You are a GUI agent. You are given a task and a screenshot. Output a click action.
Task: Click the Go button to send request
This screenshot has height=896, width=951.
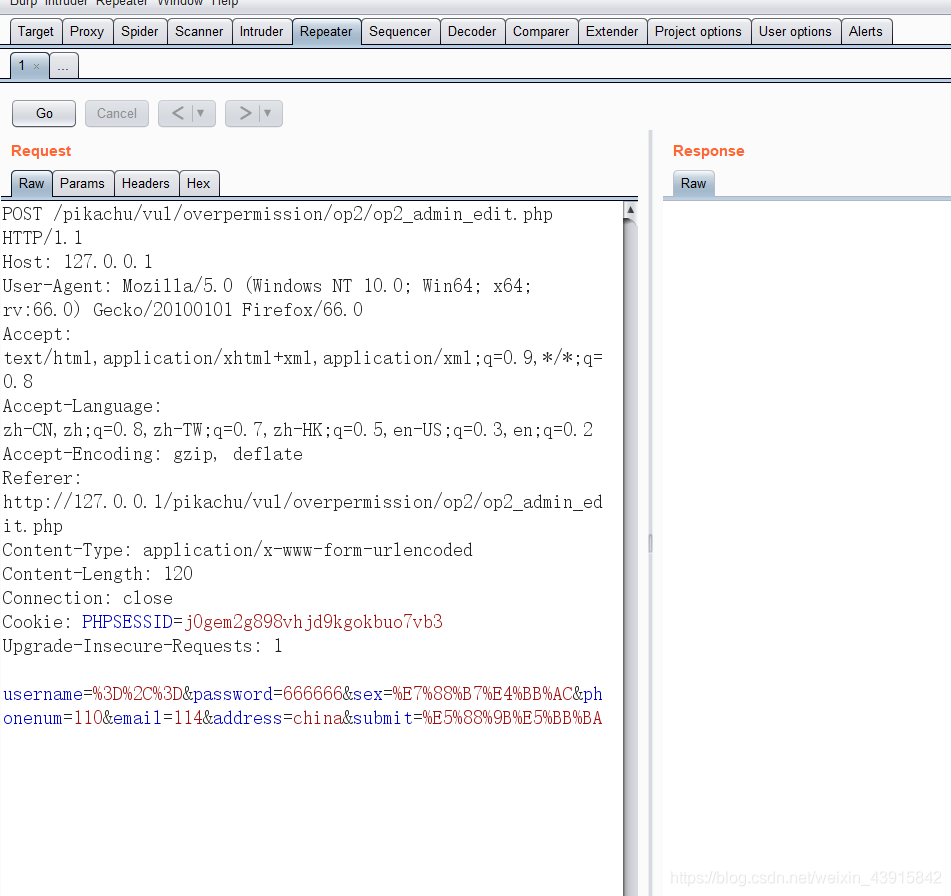[44, 113]
